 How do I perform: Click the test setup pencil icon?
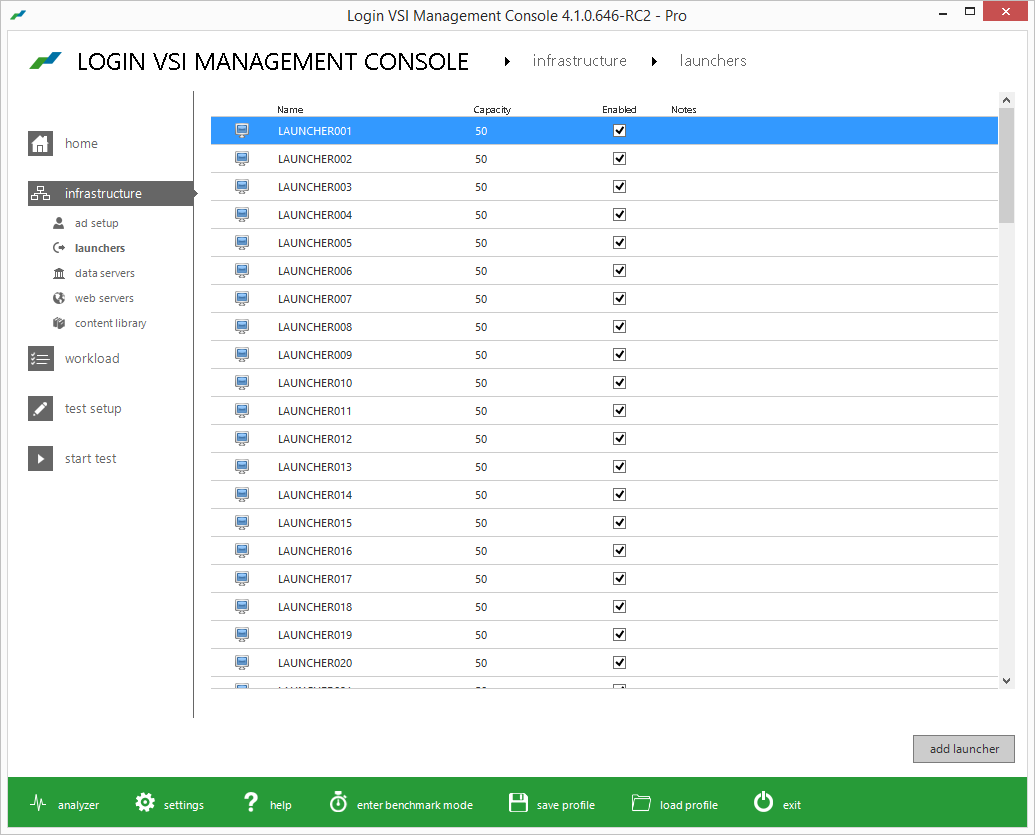[x=40, y=409]
